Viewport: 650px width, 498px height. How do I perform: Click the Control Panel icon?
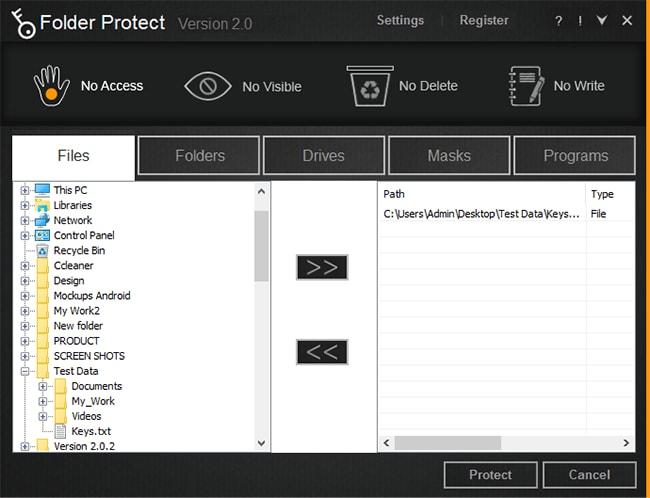coord(42,236)
